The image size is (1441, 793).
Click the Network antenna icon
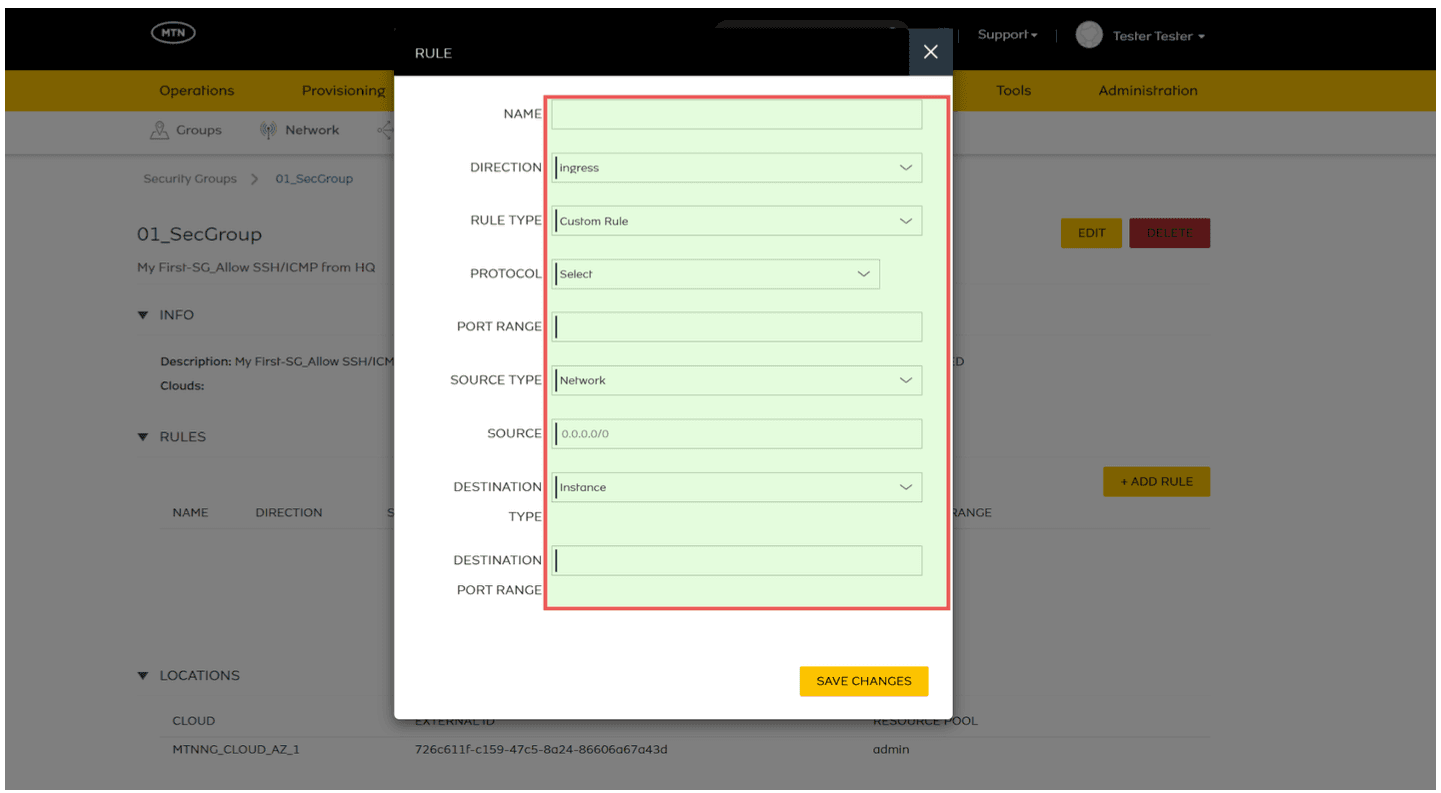(x=268, y=130)
